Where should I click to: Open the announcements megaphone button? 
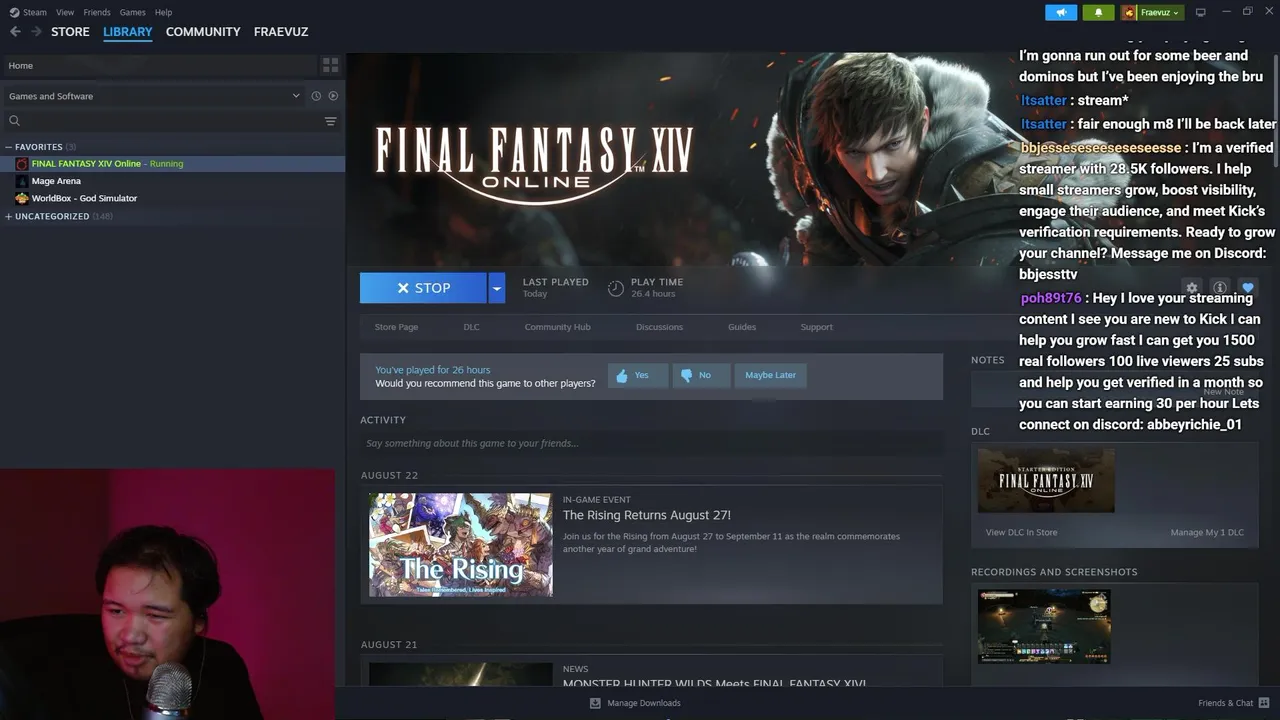click(x=1061, y=12)
